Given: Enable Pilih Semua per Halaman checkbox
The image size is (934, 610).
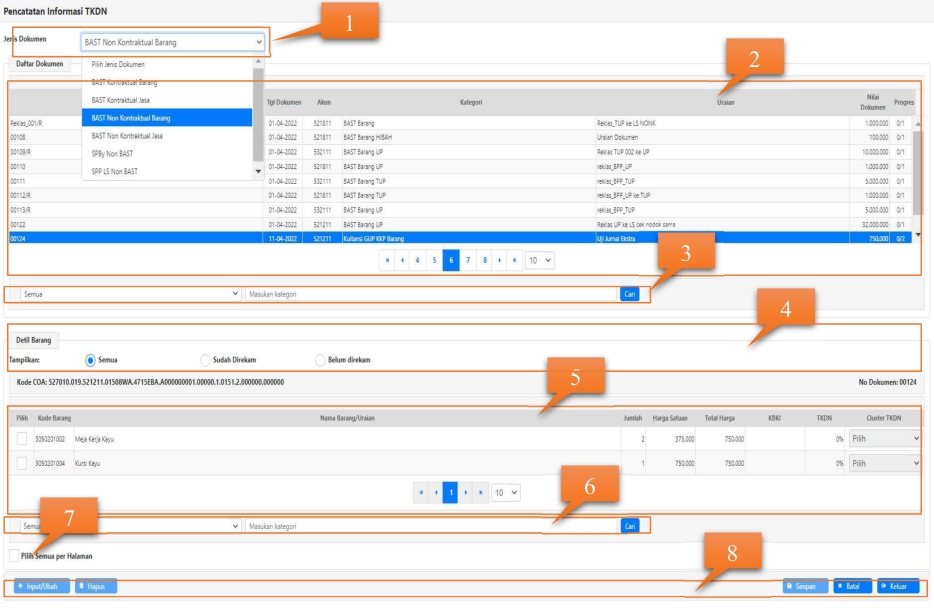Looking at the screenshot, I should [x=13, y=556].
